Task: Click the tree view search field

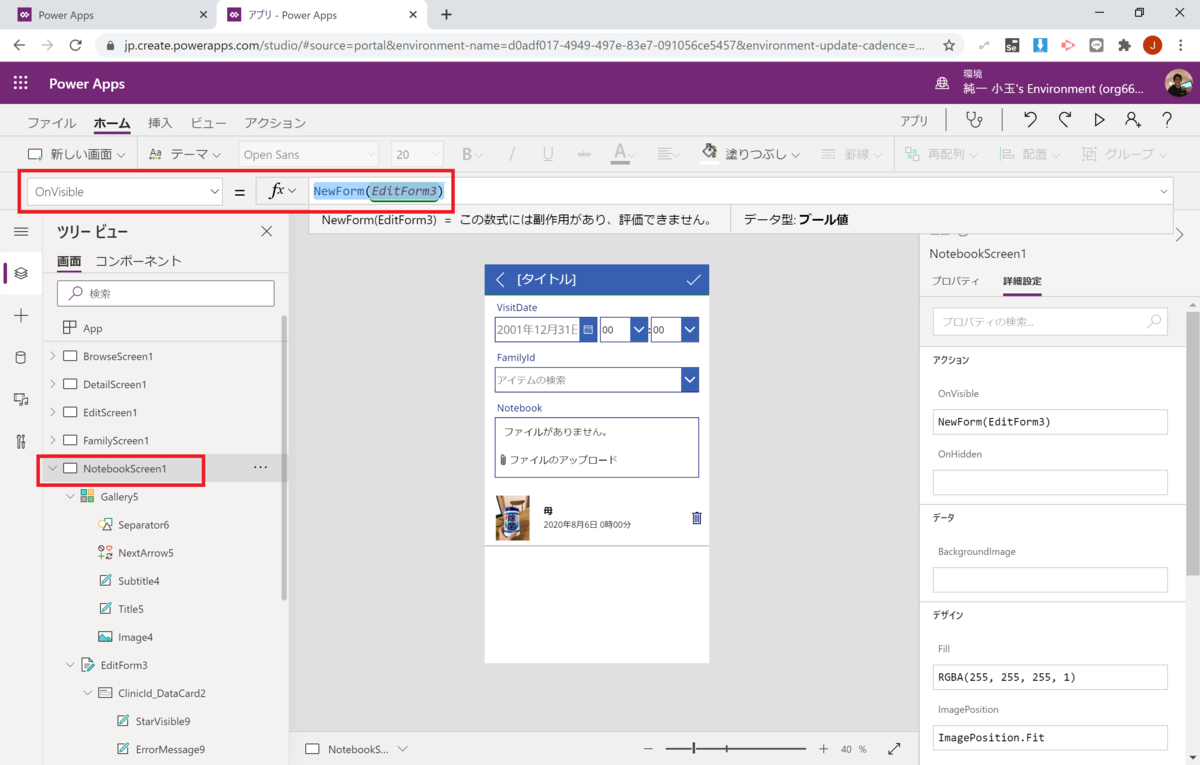Action: pos(166,293)
